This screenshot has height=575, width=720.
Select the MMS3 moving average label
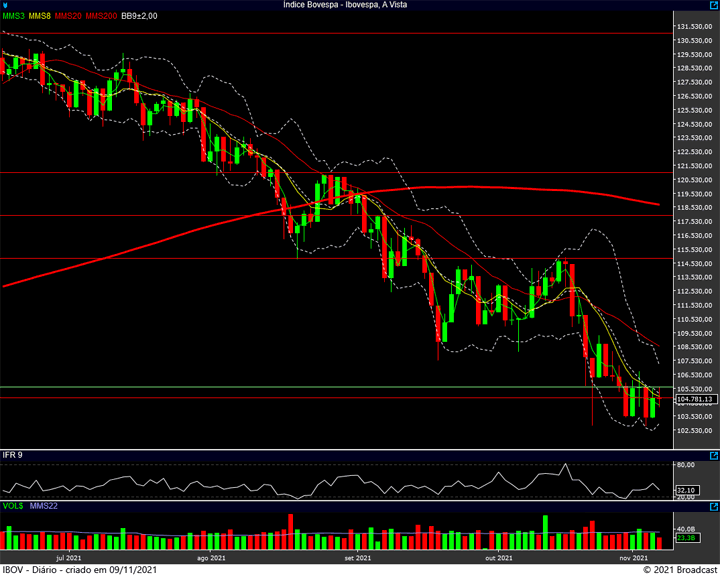tap(13, 16)
